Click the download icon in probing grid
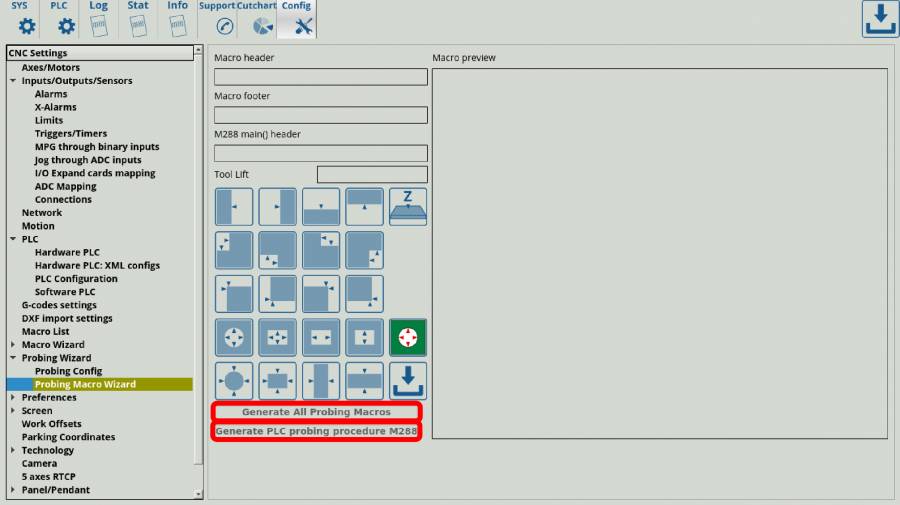The width and height of the screenshot is (900, 505). point(408,381)
